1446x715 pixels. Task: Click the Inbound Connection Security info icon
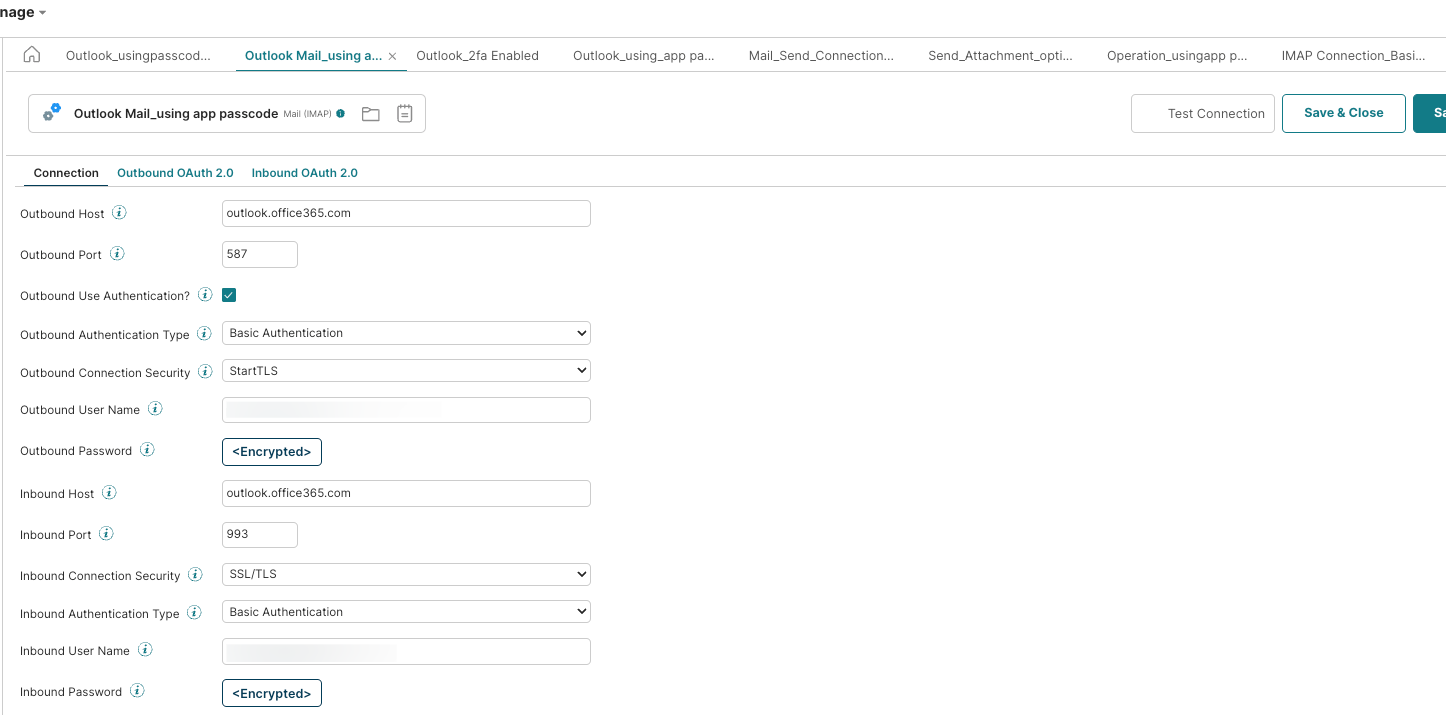click(x=195, y=574)
